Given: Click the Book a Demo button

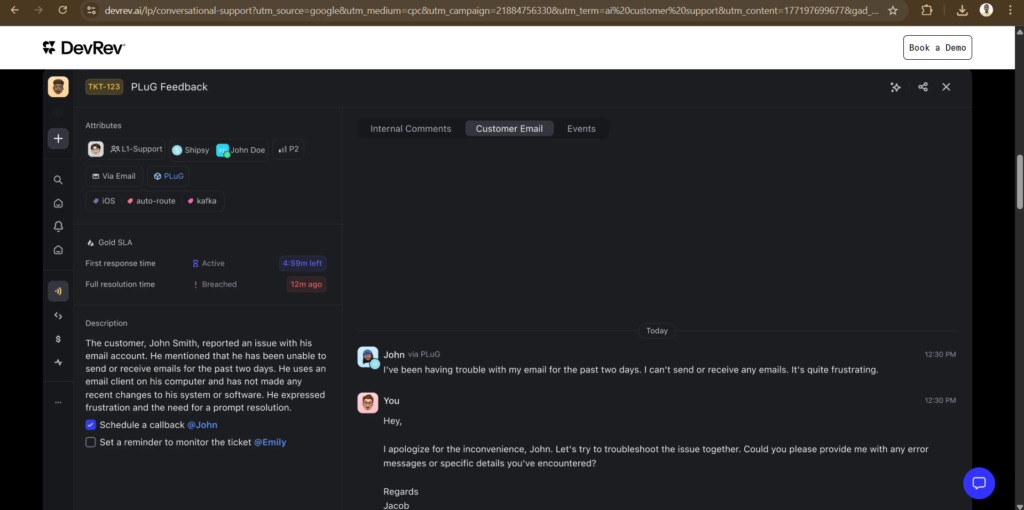Looking at the screenshot, I should pyautogui.click(x=937, y=48).
